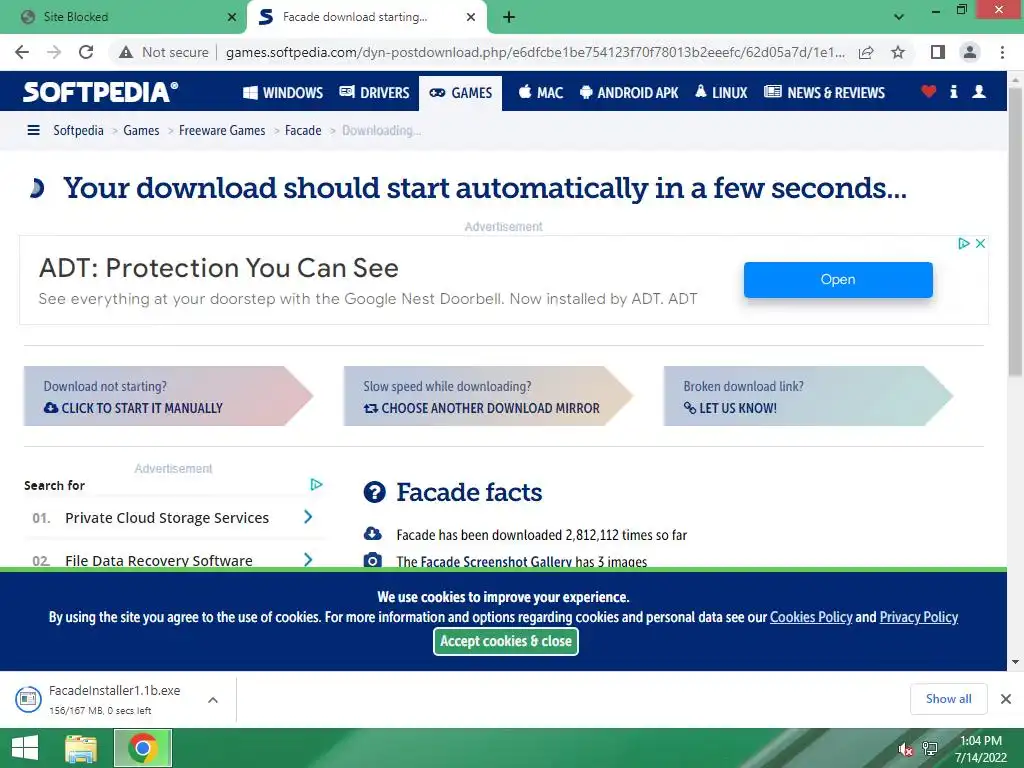Expand download options arrow for FacadeInstaller
Screen dimensions: 1024x768
click(x=212, y=699)
